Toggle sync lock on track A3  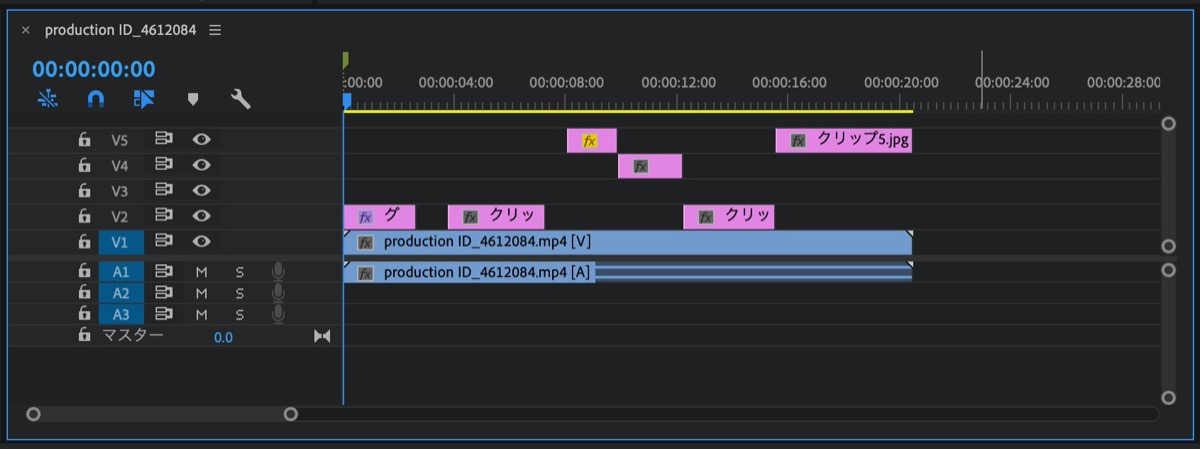coord(165,313)
